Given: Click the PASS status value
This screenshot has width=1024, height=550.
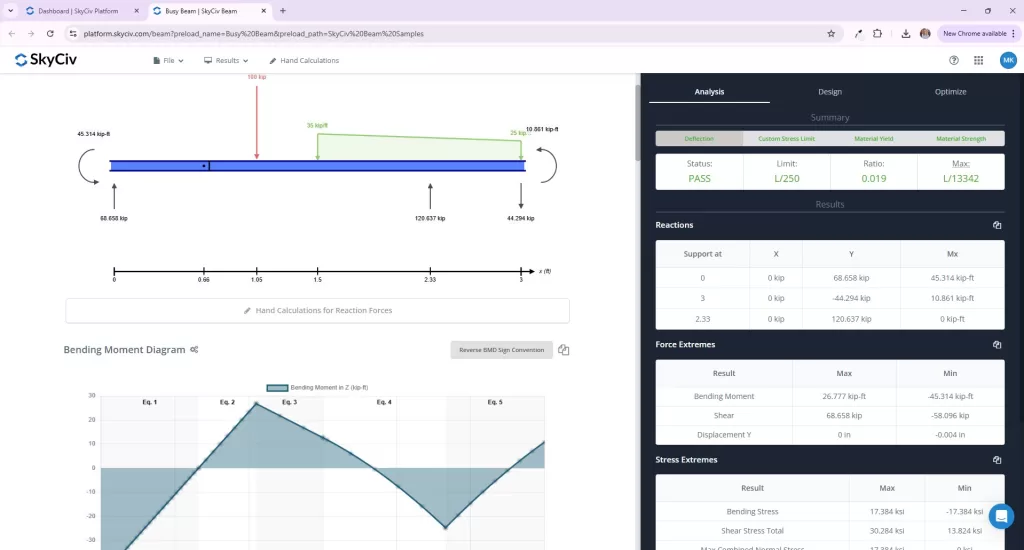Looking at the screenshot, I should 699,178.
